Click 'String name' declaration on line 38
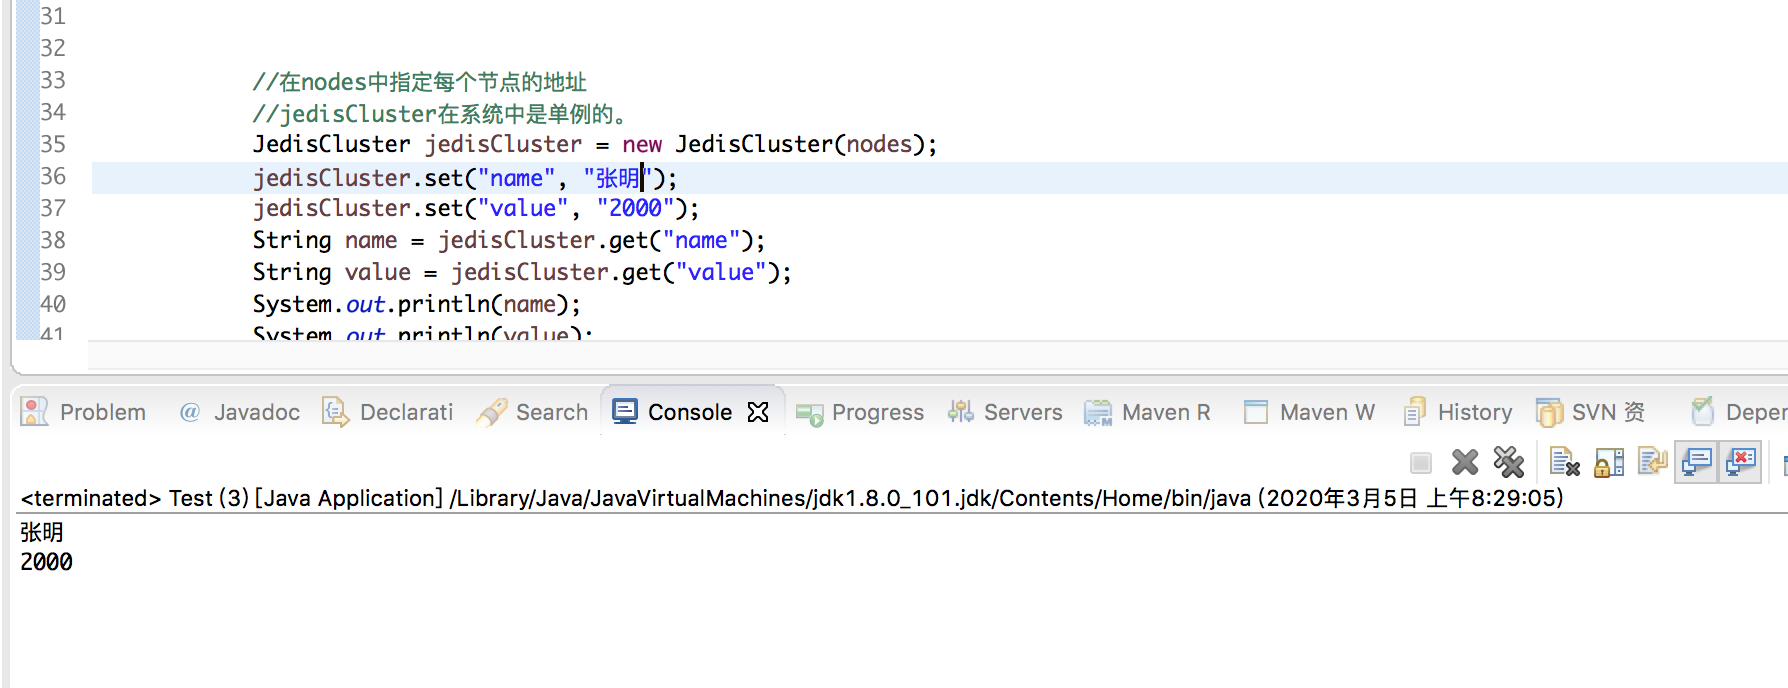The height and width of the screenshot is (688, 1788). [324, 240]
